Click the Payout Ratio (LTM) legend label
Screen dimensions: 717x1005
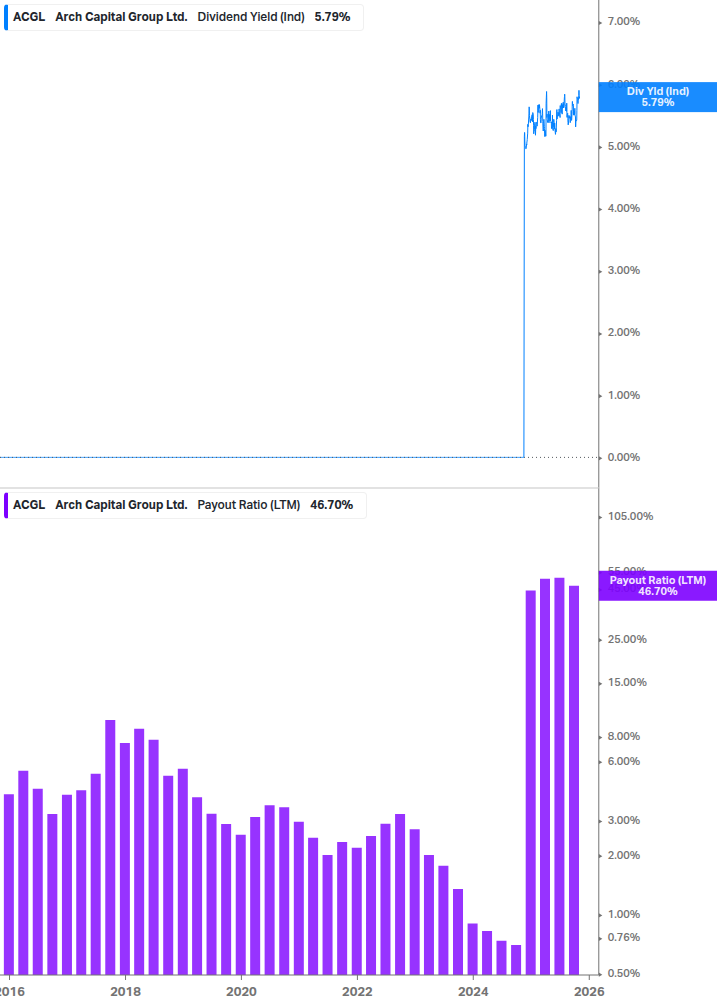(249, 505)
